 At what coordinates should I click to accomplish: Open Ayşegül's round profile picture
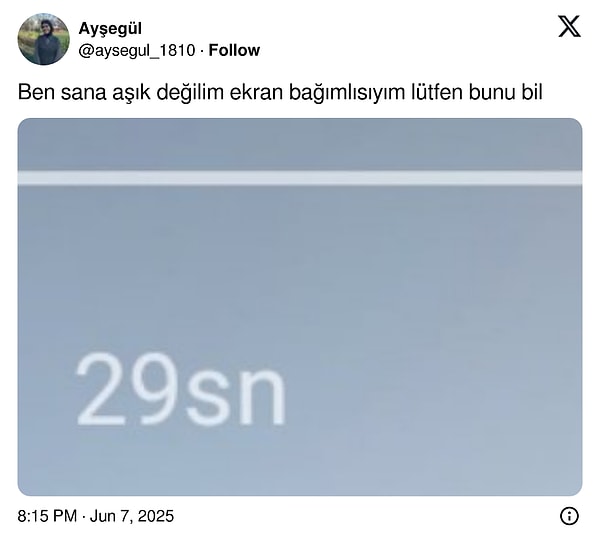pyautogui.click(x=44, y=39)
